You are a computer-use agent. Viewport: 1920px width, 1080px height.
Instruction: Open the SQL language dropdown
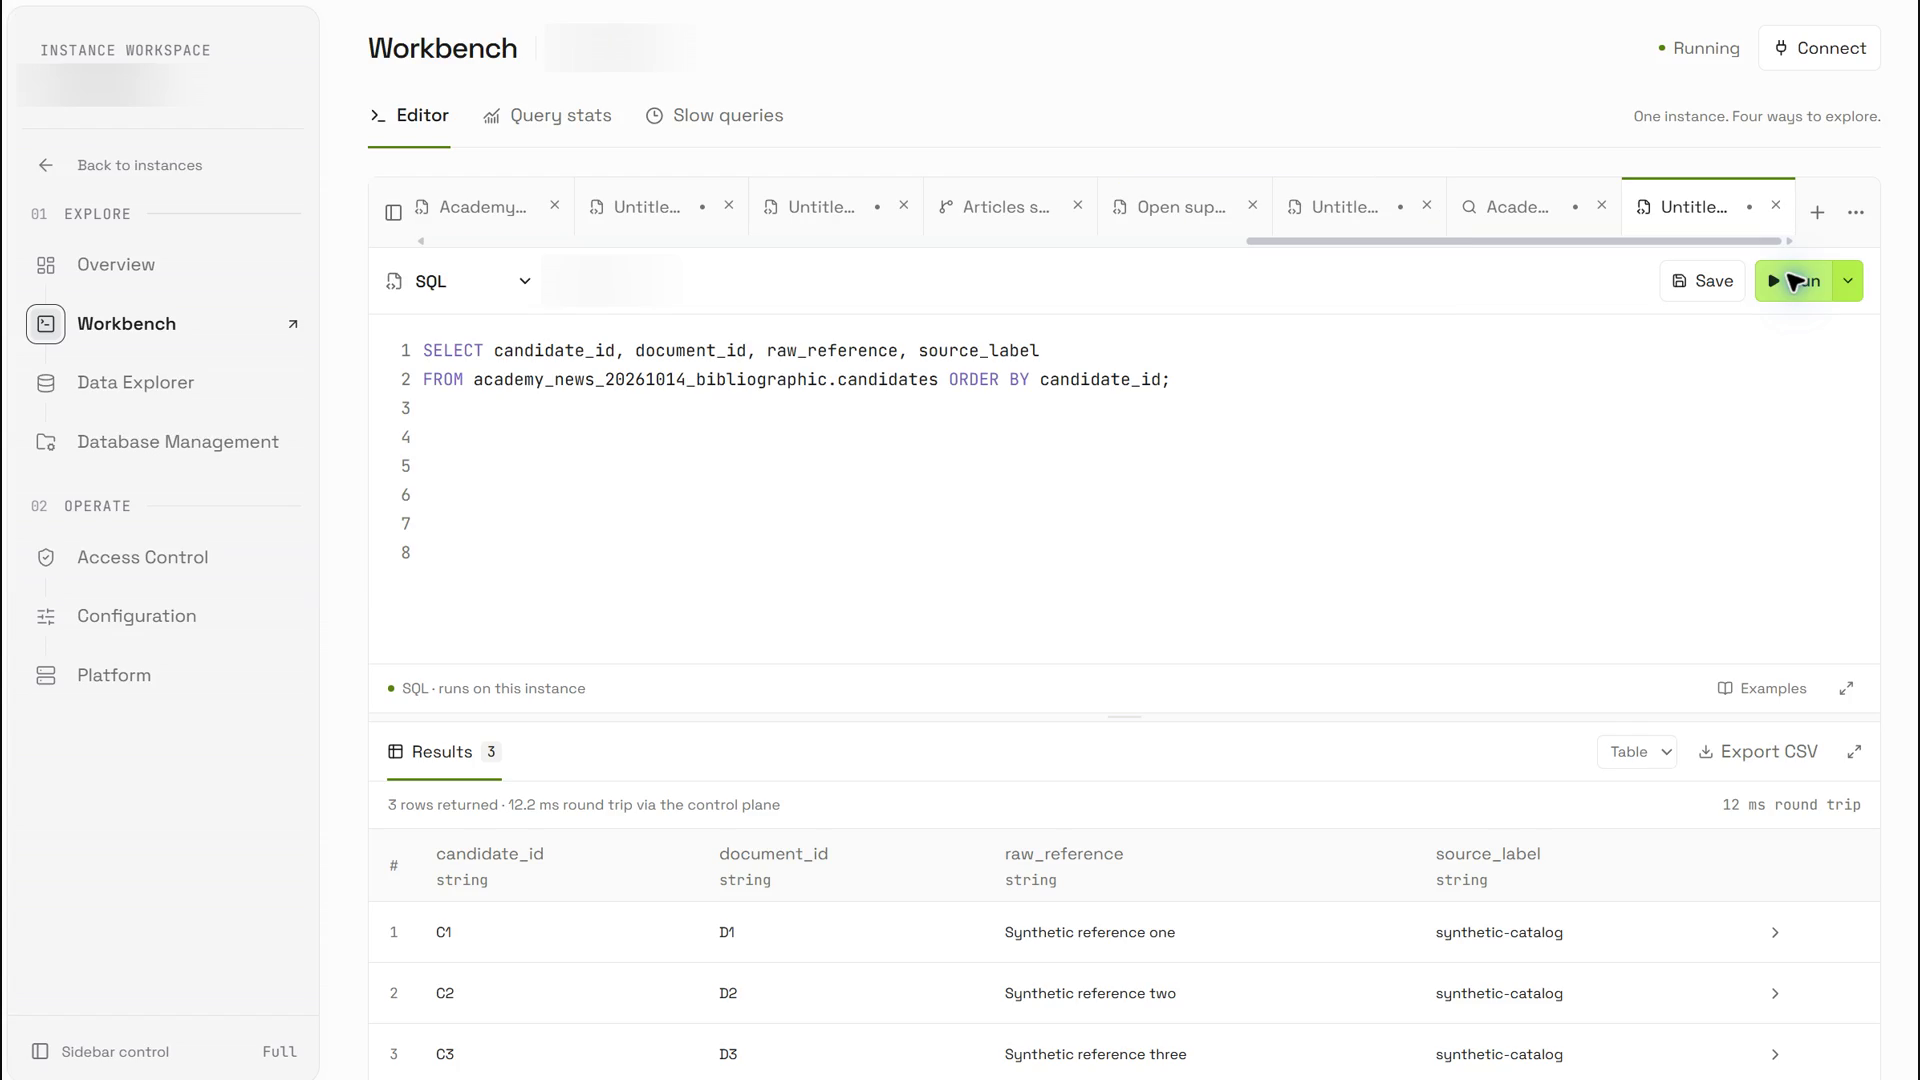coord(459,282)
